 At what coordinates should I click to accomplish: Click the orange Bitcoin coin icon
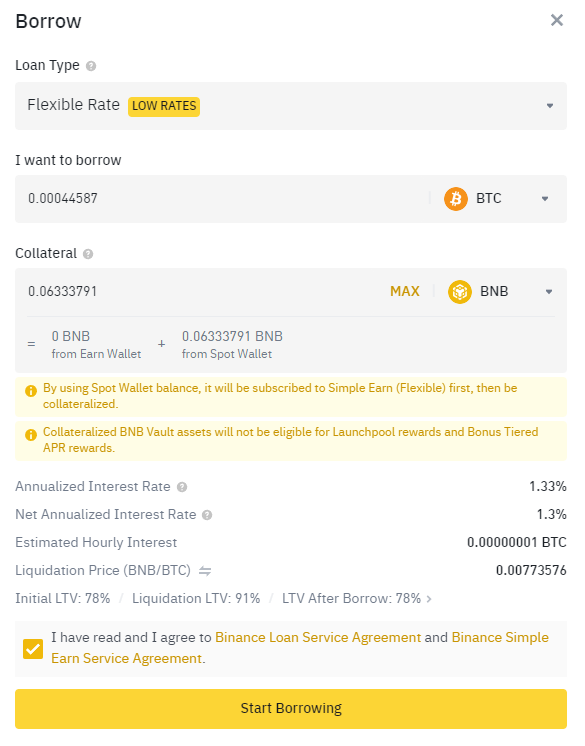click(456, 199)
